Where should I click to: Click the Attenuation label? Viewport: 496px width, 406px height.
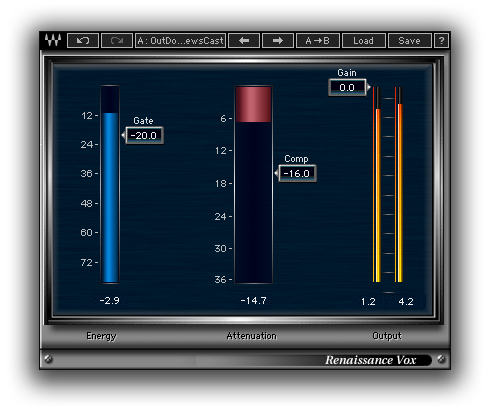tap(252, 336)
